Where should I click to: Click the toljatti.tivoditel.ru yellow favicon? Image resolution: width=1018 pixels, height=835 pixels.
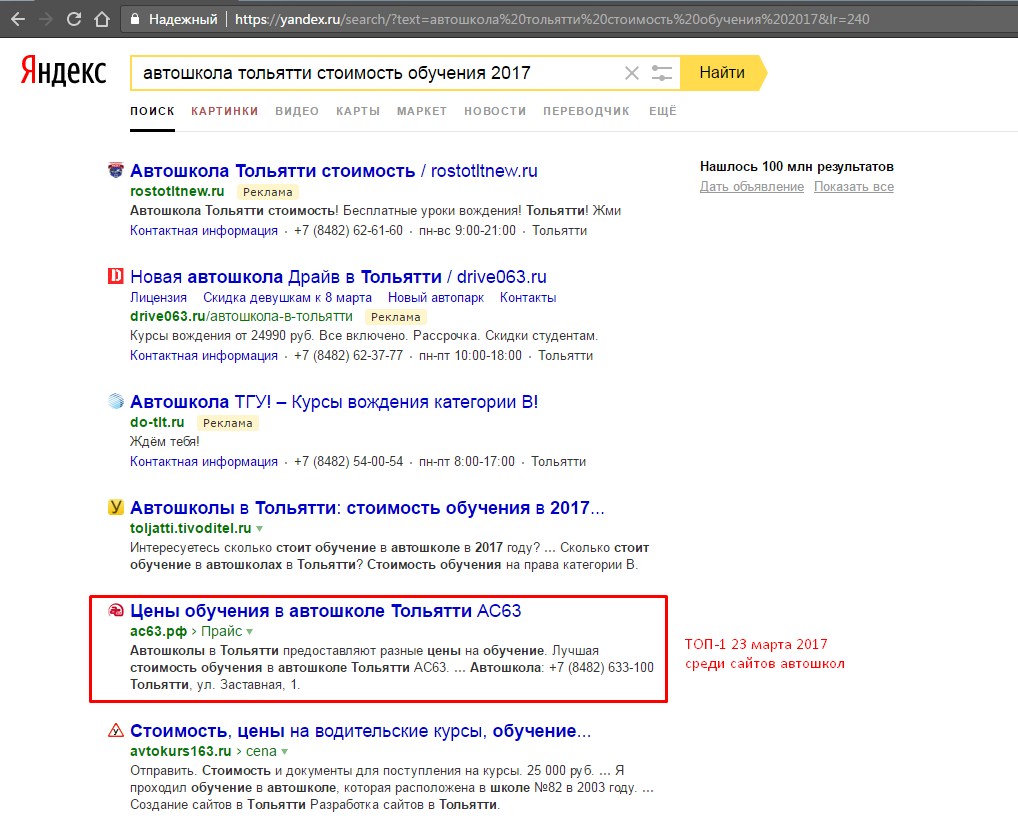(x=116, y=507)
